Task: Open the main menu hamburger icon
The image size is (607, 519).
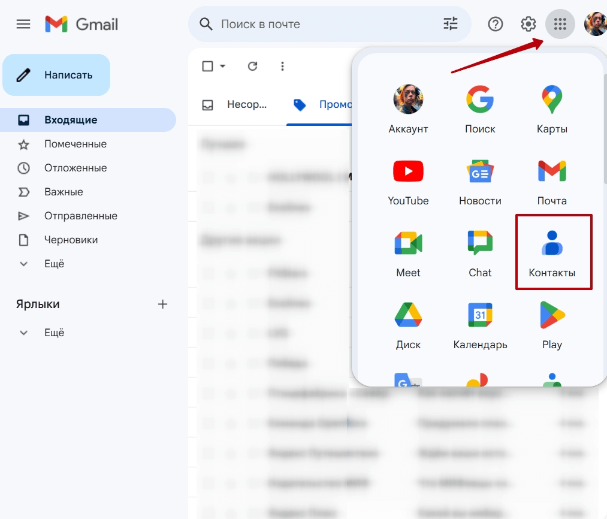Action: [23, 24]
